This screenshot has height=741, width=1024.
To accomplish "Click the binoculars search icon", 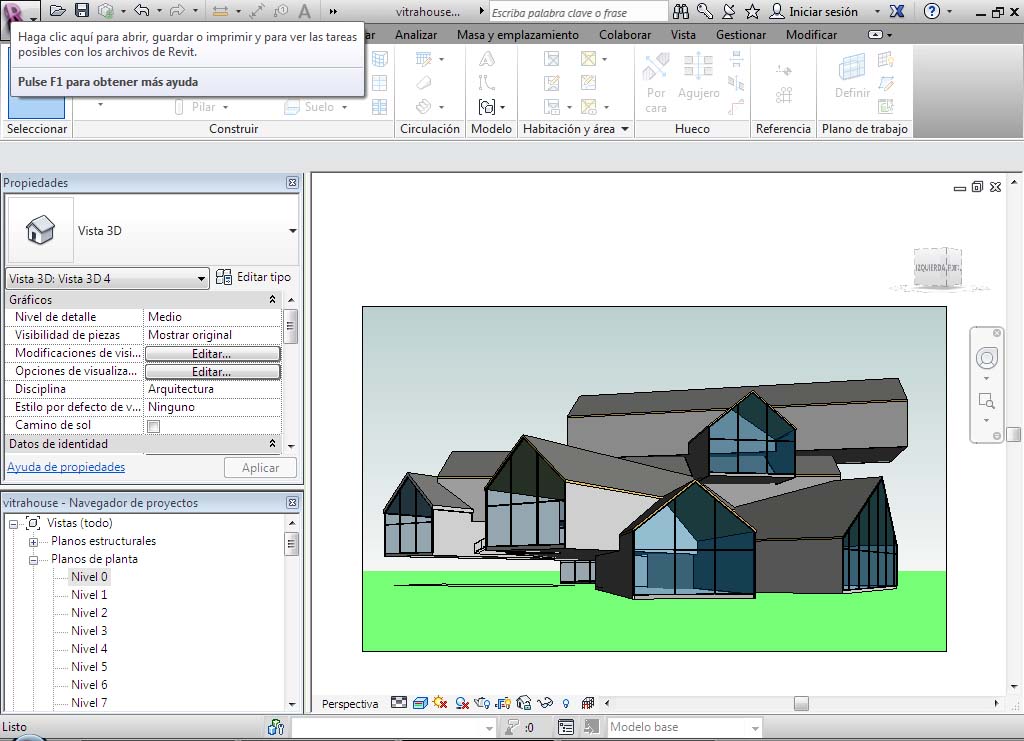I will click(x=681, y=12).
